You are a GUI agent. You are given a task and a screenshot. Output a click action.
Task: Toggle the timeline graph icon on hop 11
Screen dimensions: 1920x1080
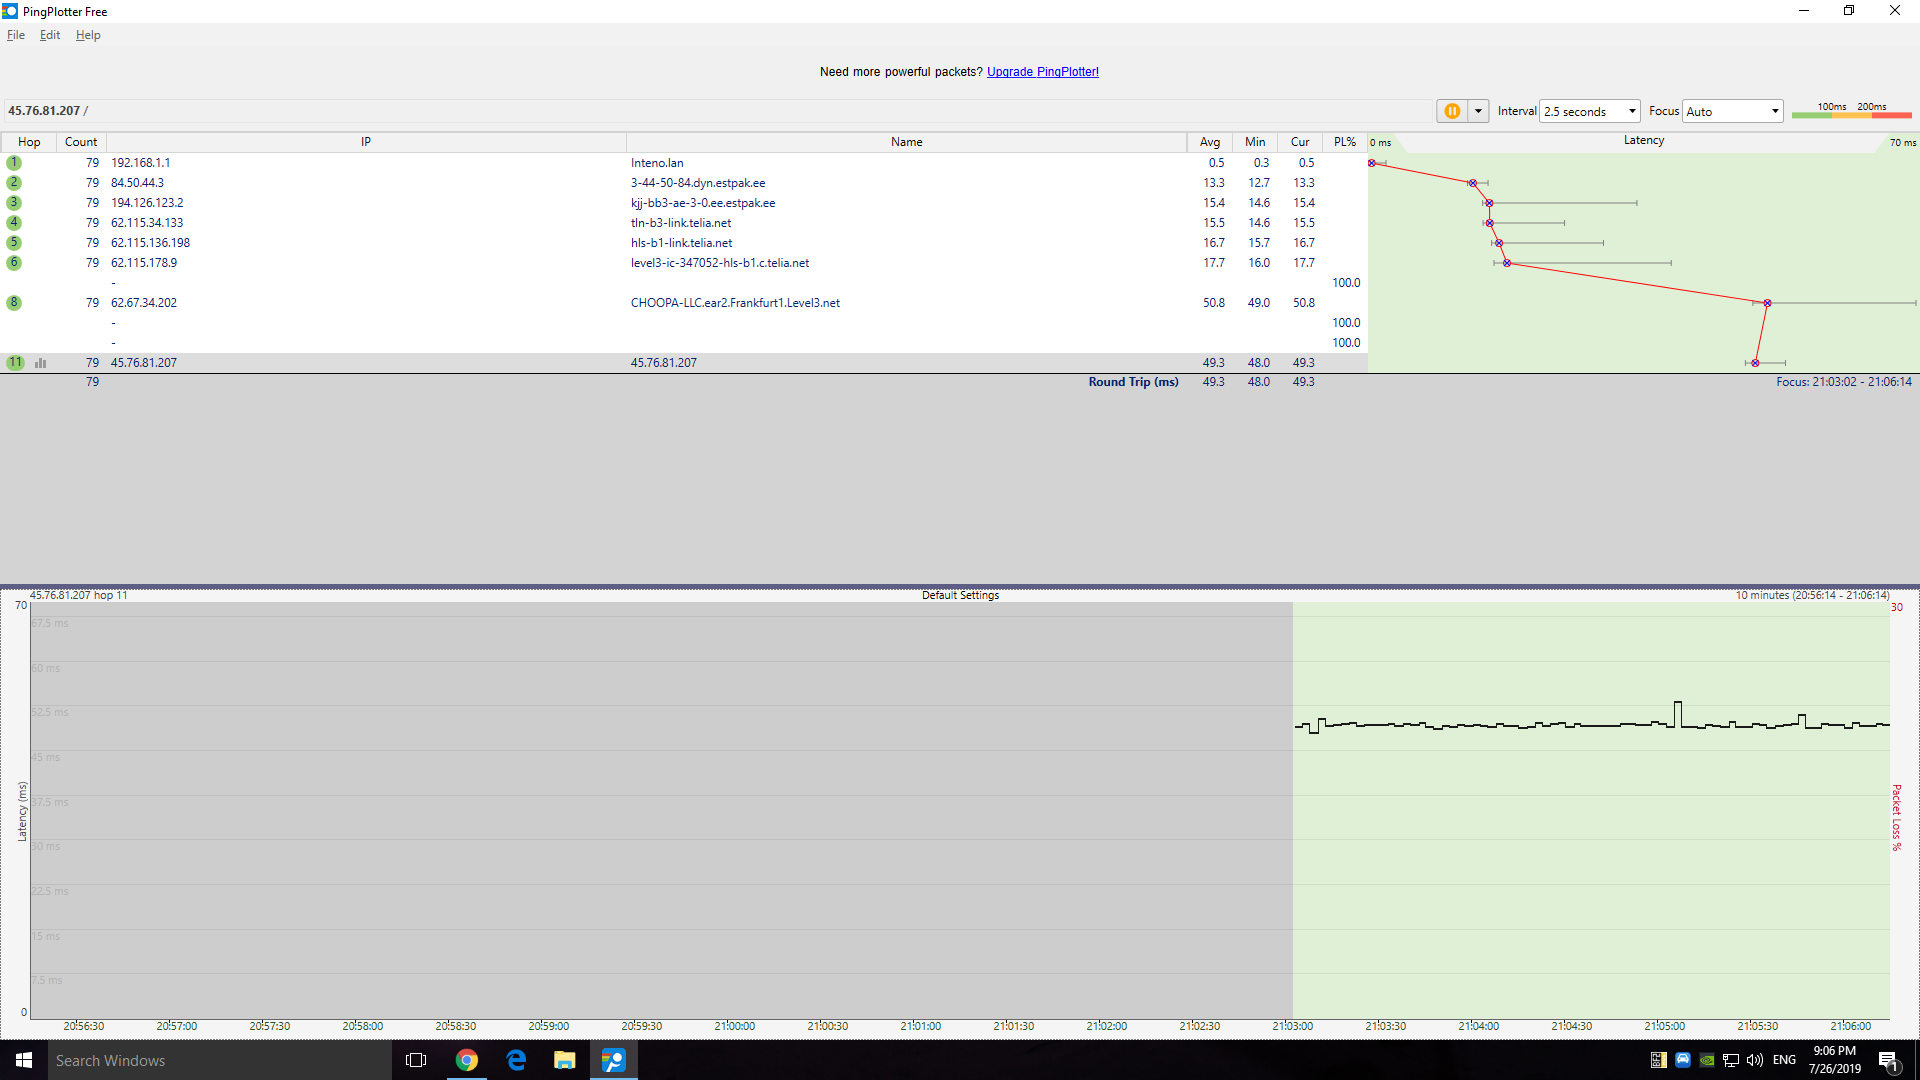point(41,363)
